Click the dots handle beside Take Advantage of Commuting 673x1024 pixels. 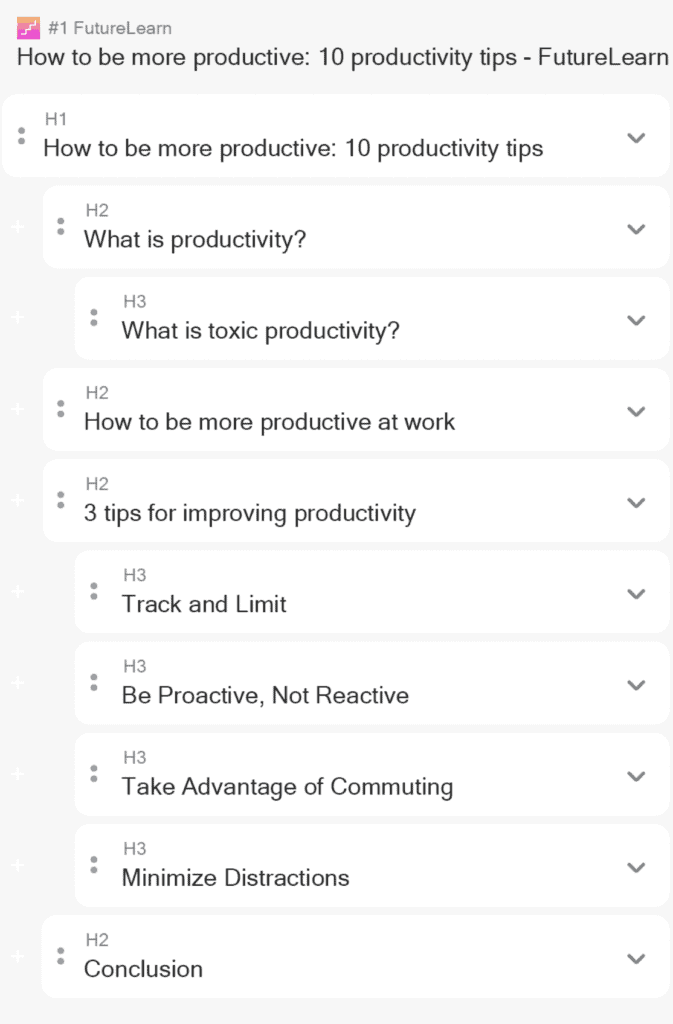click(94, 775)
